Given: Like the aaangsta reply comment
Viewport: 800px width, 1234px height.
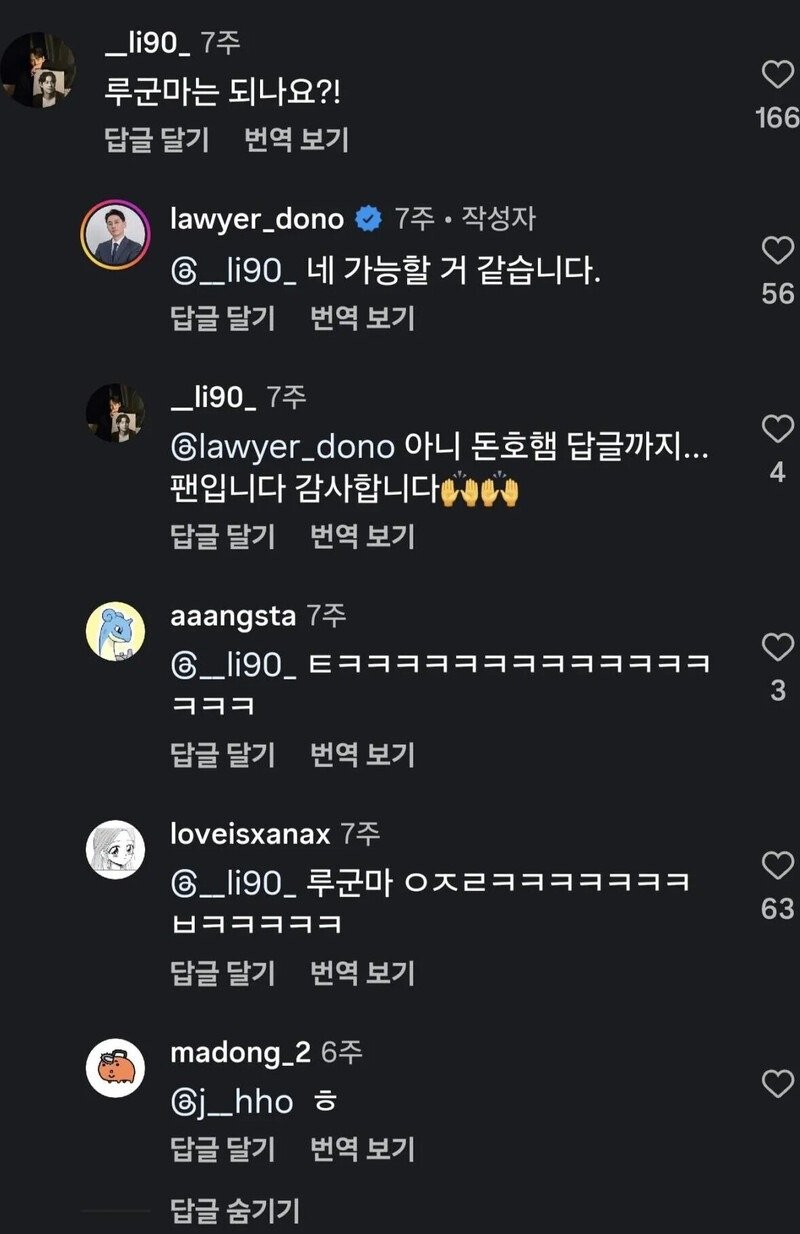Looking at the screenshot, I should pyautogui.click(x=777, y=648).
